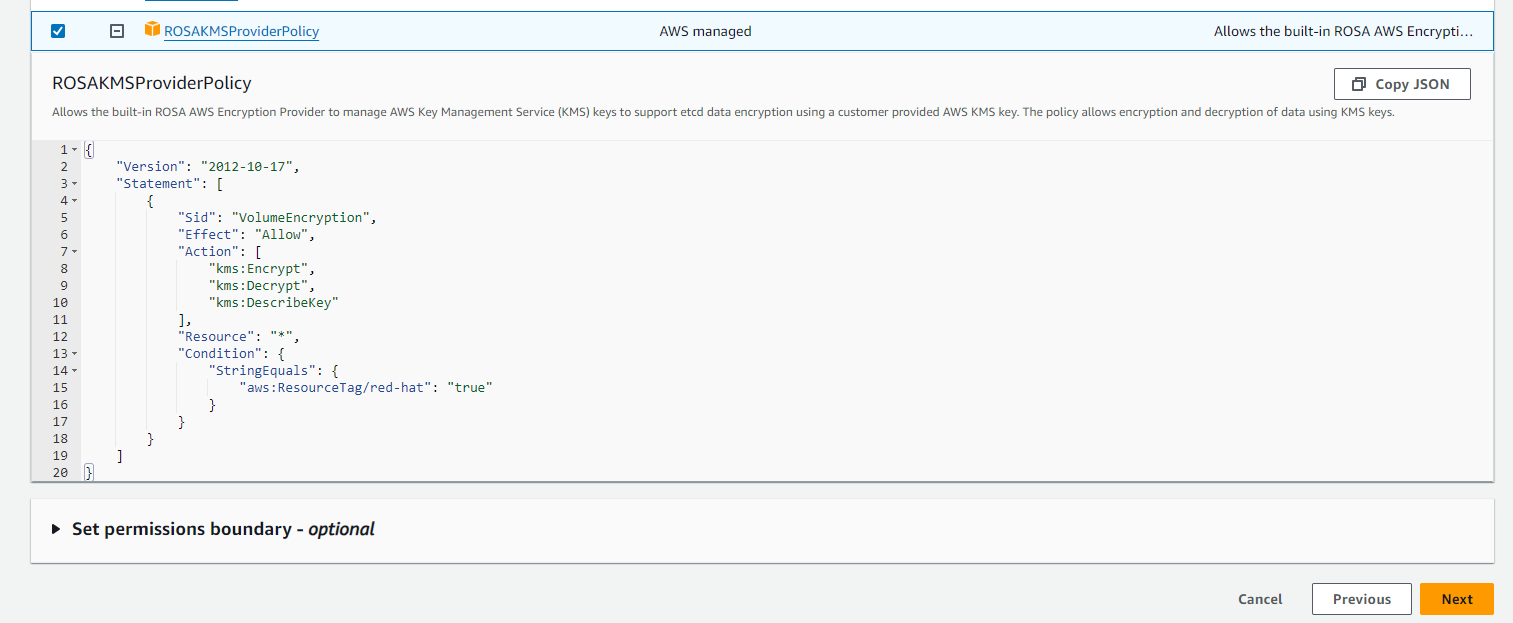Click line number 20 in editor gutter
Viewport: 1513px width, 623px height.
(60, 473)
